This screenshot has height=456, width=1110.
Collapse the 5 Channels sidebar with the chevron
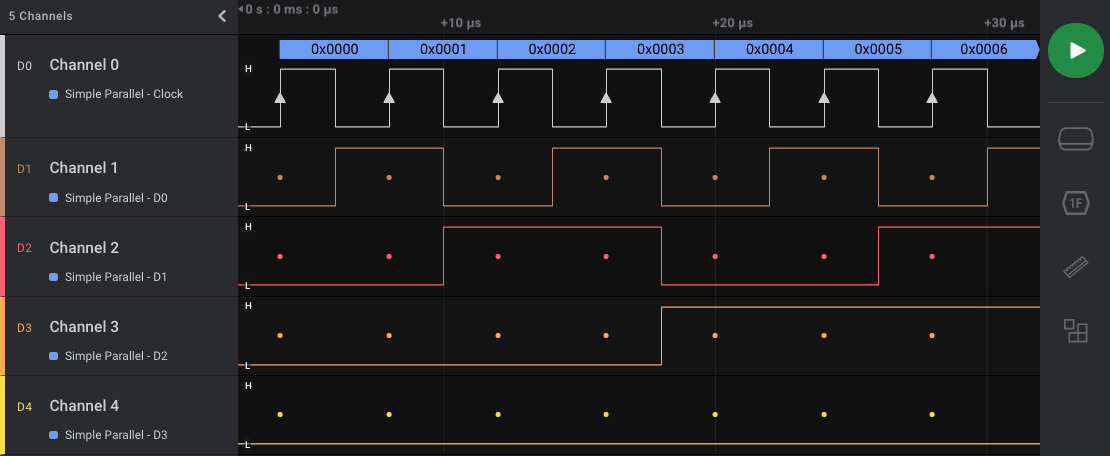coord(222,16)
